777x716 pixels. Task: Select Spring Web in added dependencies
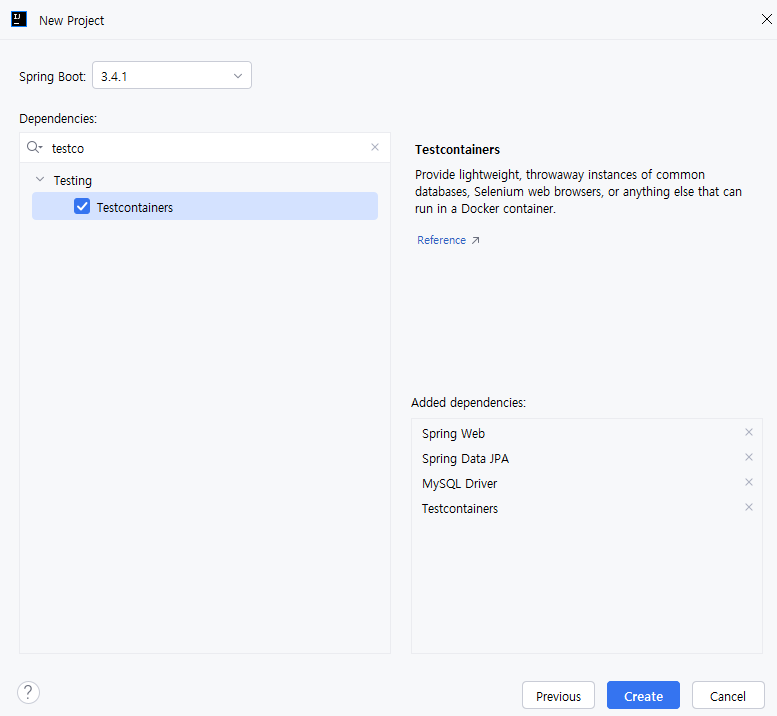click(453, 434)
